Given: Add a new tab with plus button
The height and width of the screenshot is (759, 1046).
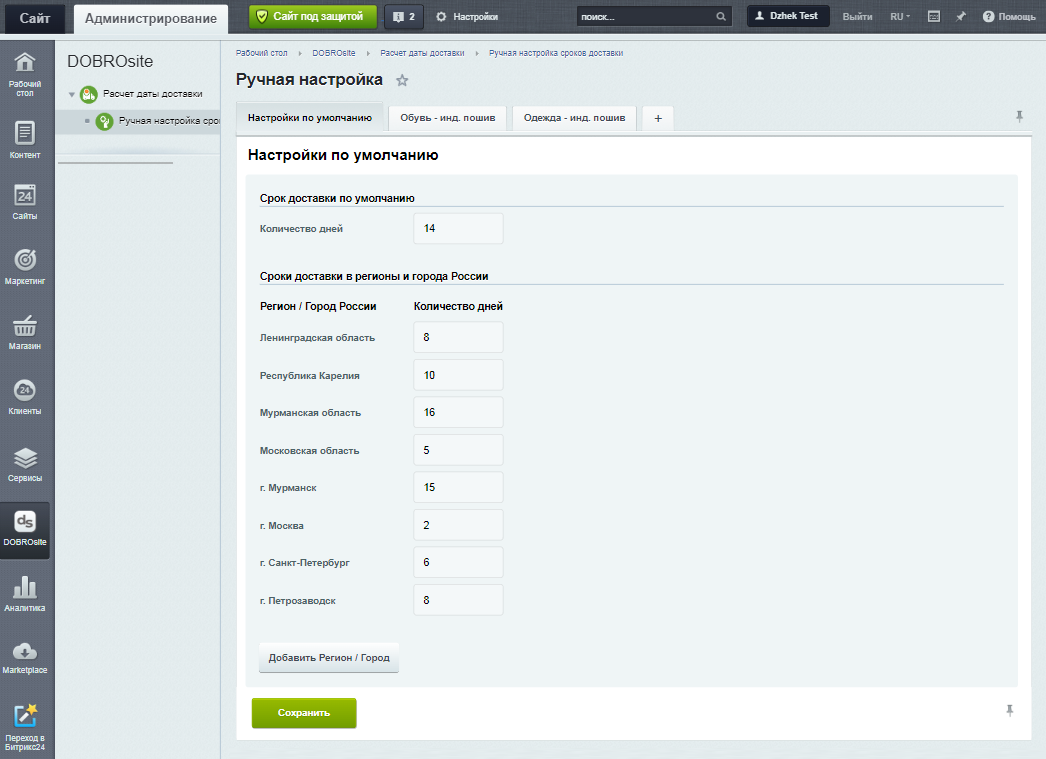Looking at the screenshot, I should (658, 118).
